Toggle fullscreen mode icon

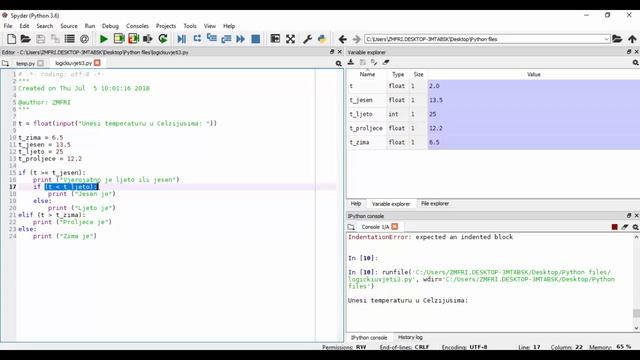click(x=290, y=39)
